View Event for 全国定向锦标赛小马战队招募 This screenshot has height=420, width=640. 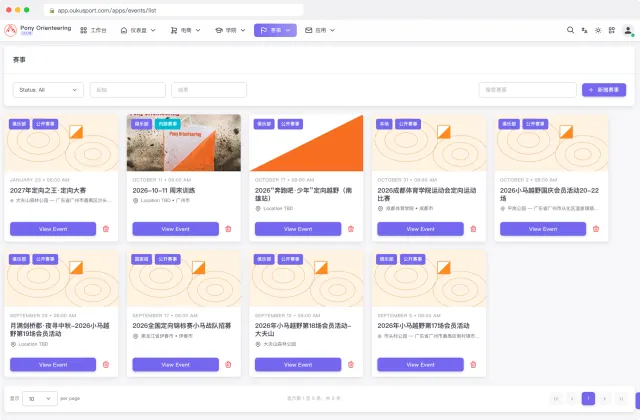pos(176,364)
